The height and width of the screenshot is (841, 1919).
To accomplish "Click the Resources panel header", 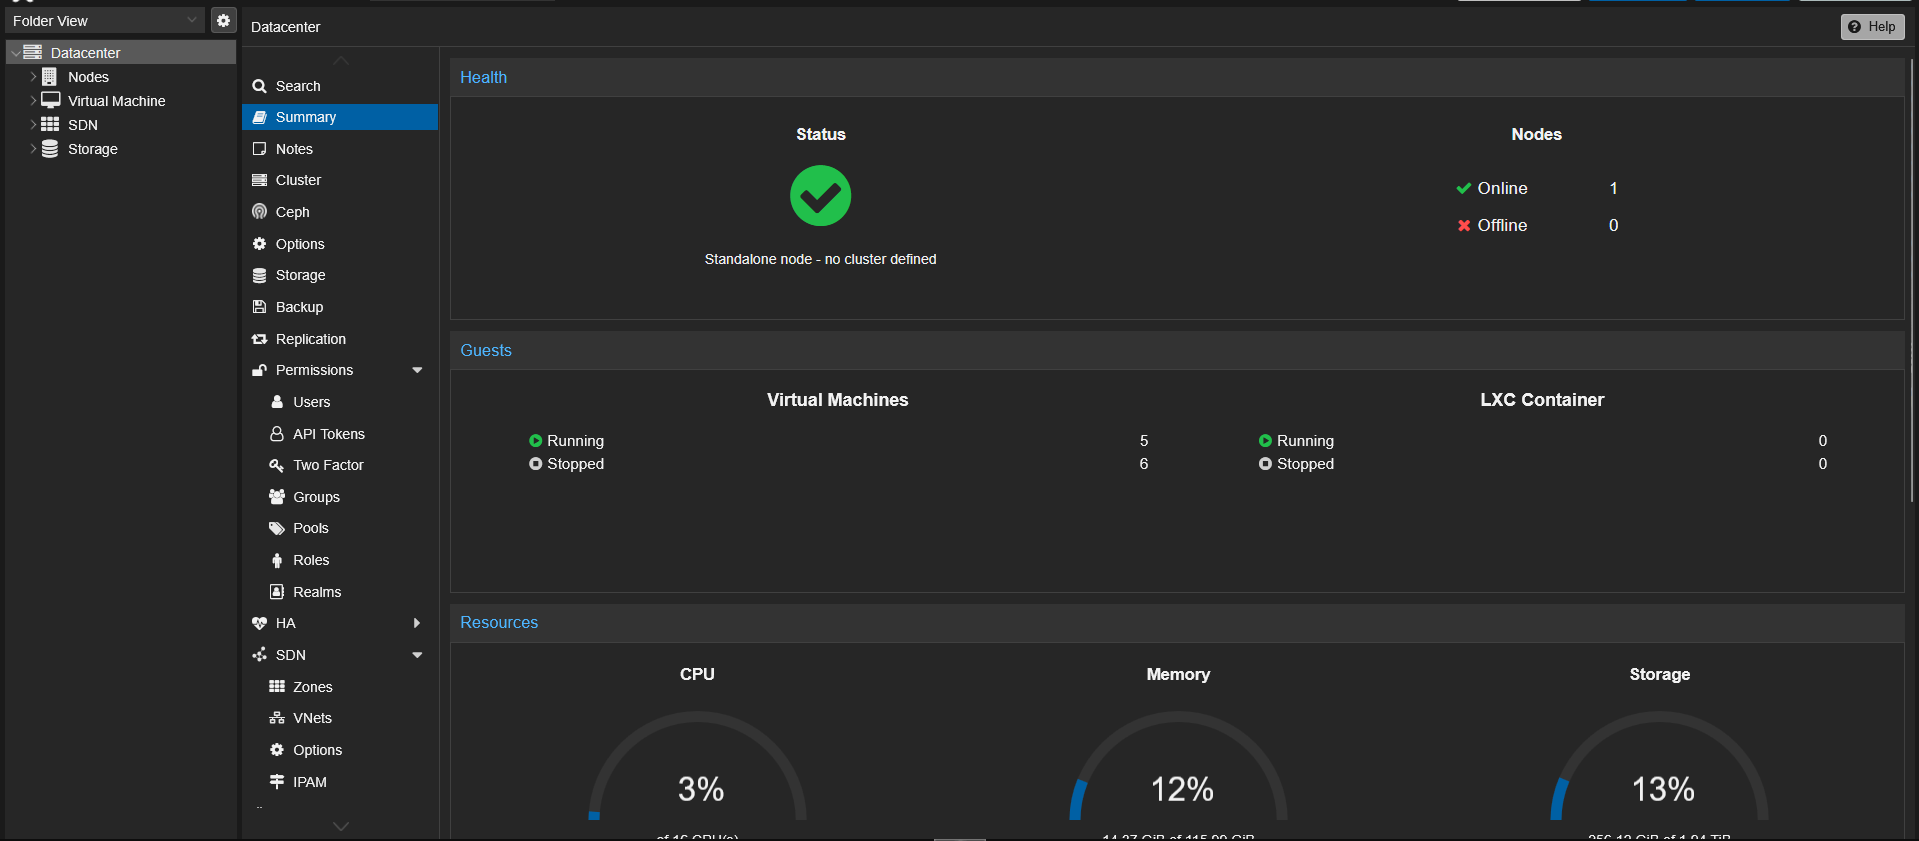I will click(1177, 622).
